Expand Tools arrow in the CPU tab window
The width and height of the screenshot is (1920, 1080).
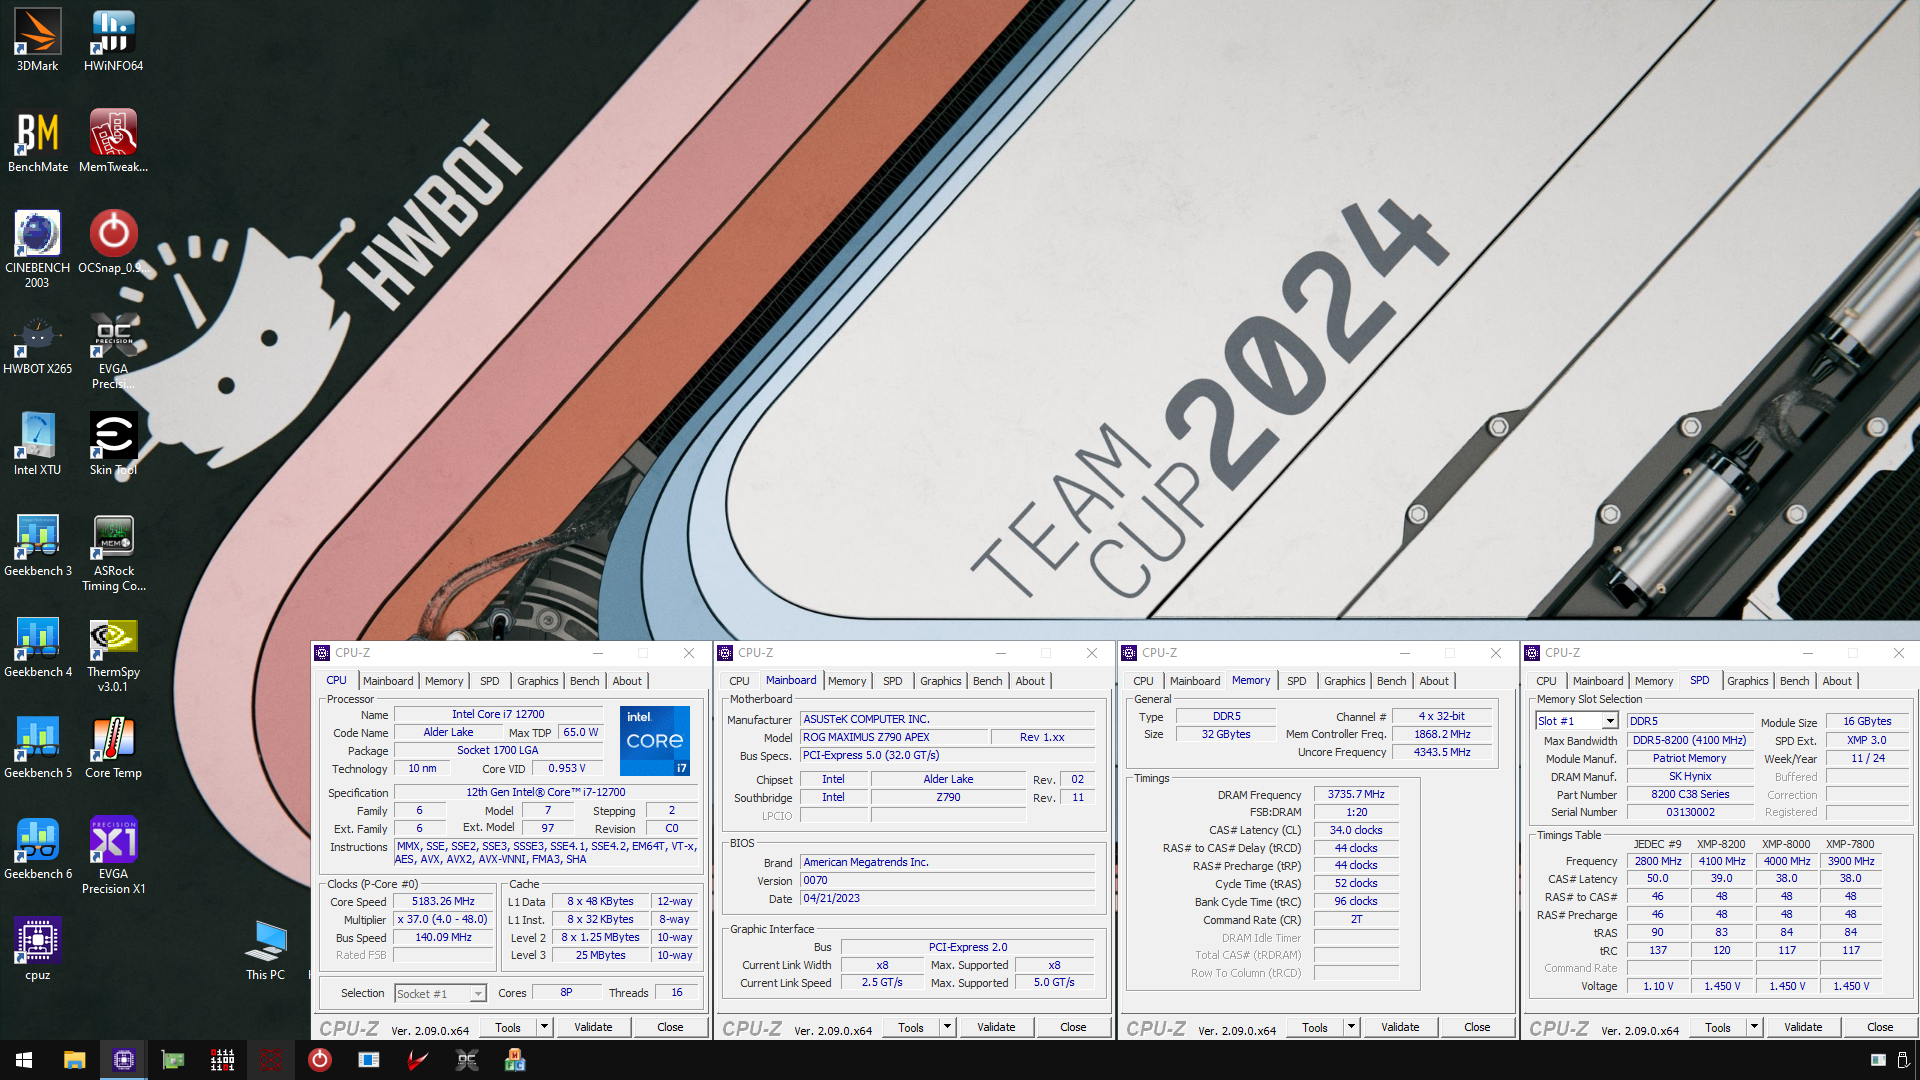[544, 1027]
